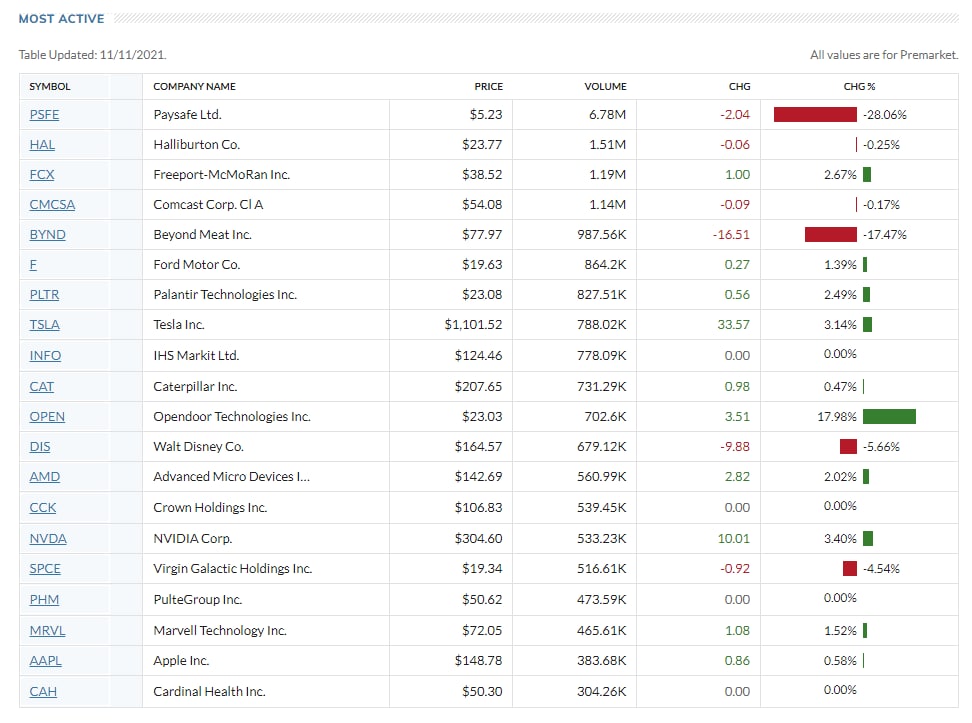Click the red bar for Virgin Galactic -4.54%
The width and height of the screenshot is (972, 723).
[x=850, y=569]
